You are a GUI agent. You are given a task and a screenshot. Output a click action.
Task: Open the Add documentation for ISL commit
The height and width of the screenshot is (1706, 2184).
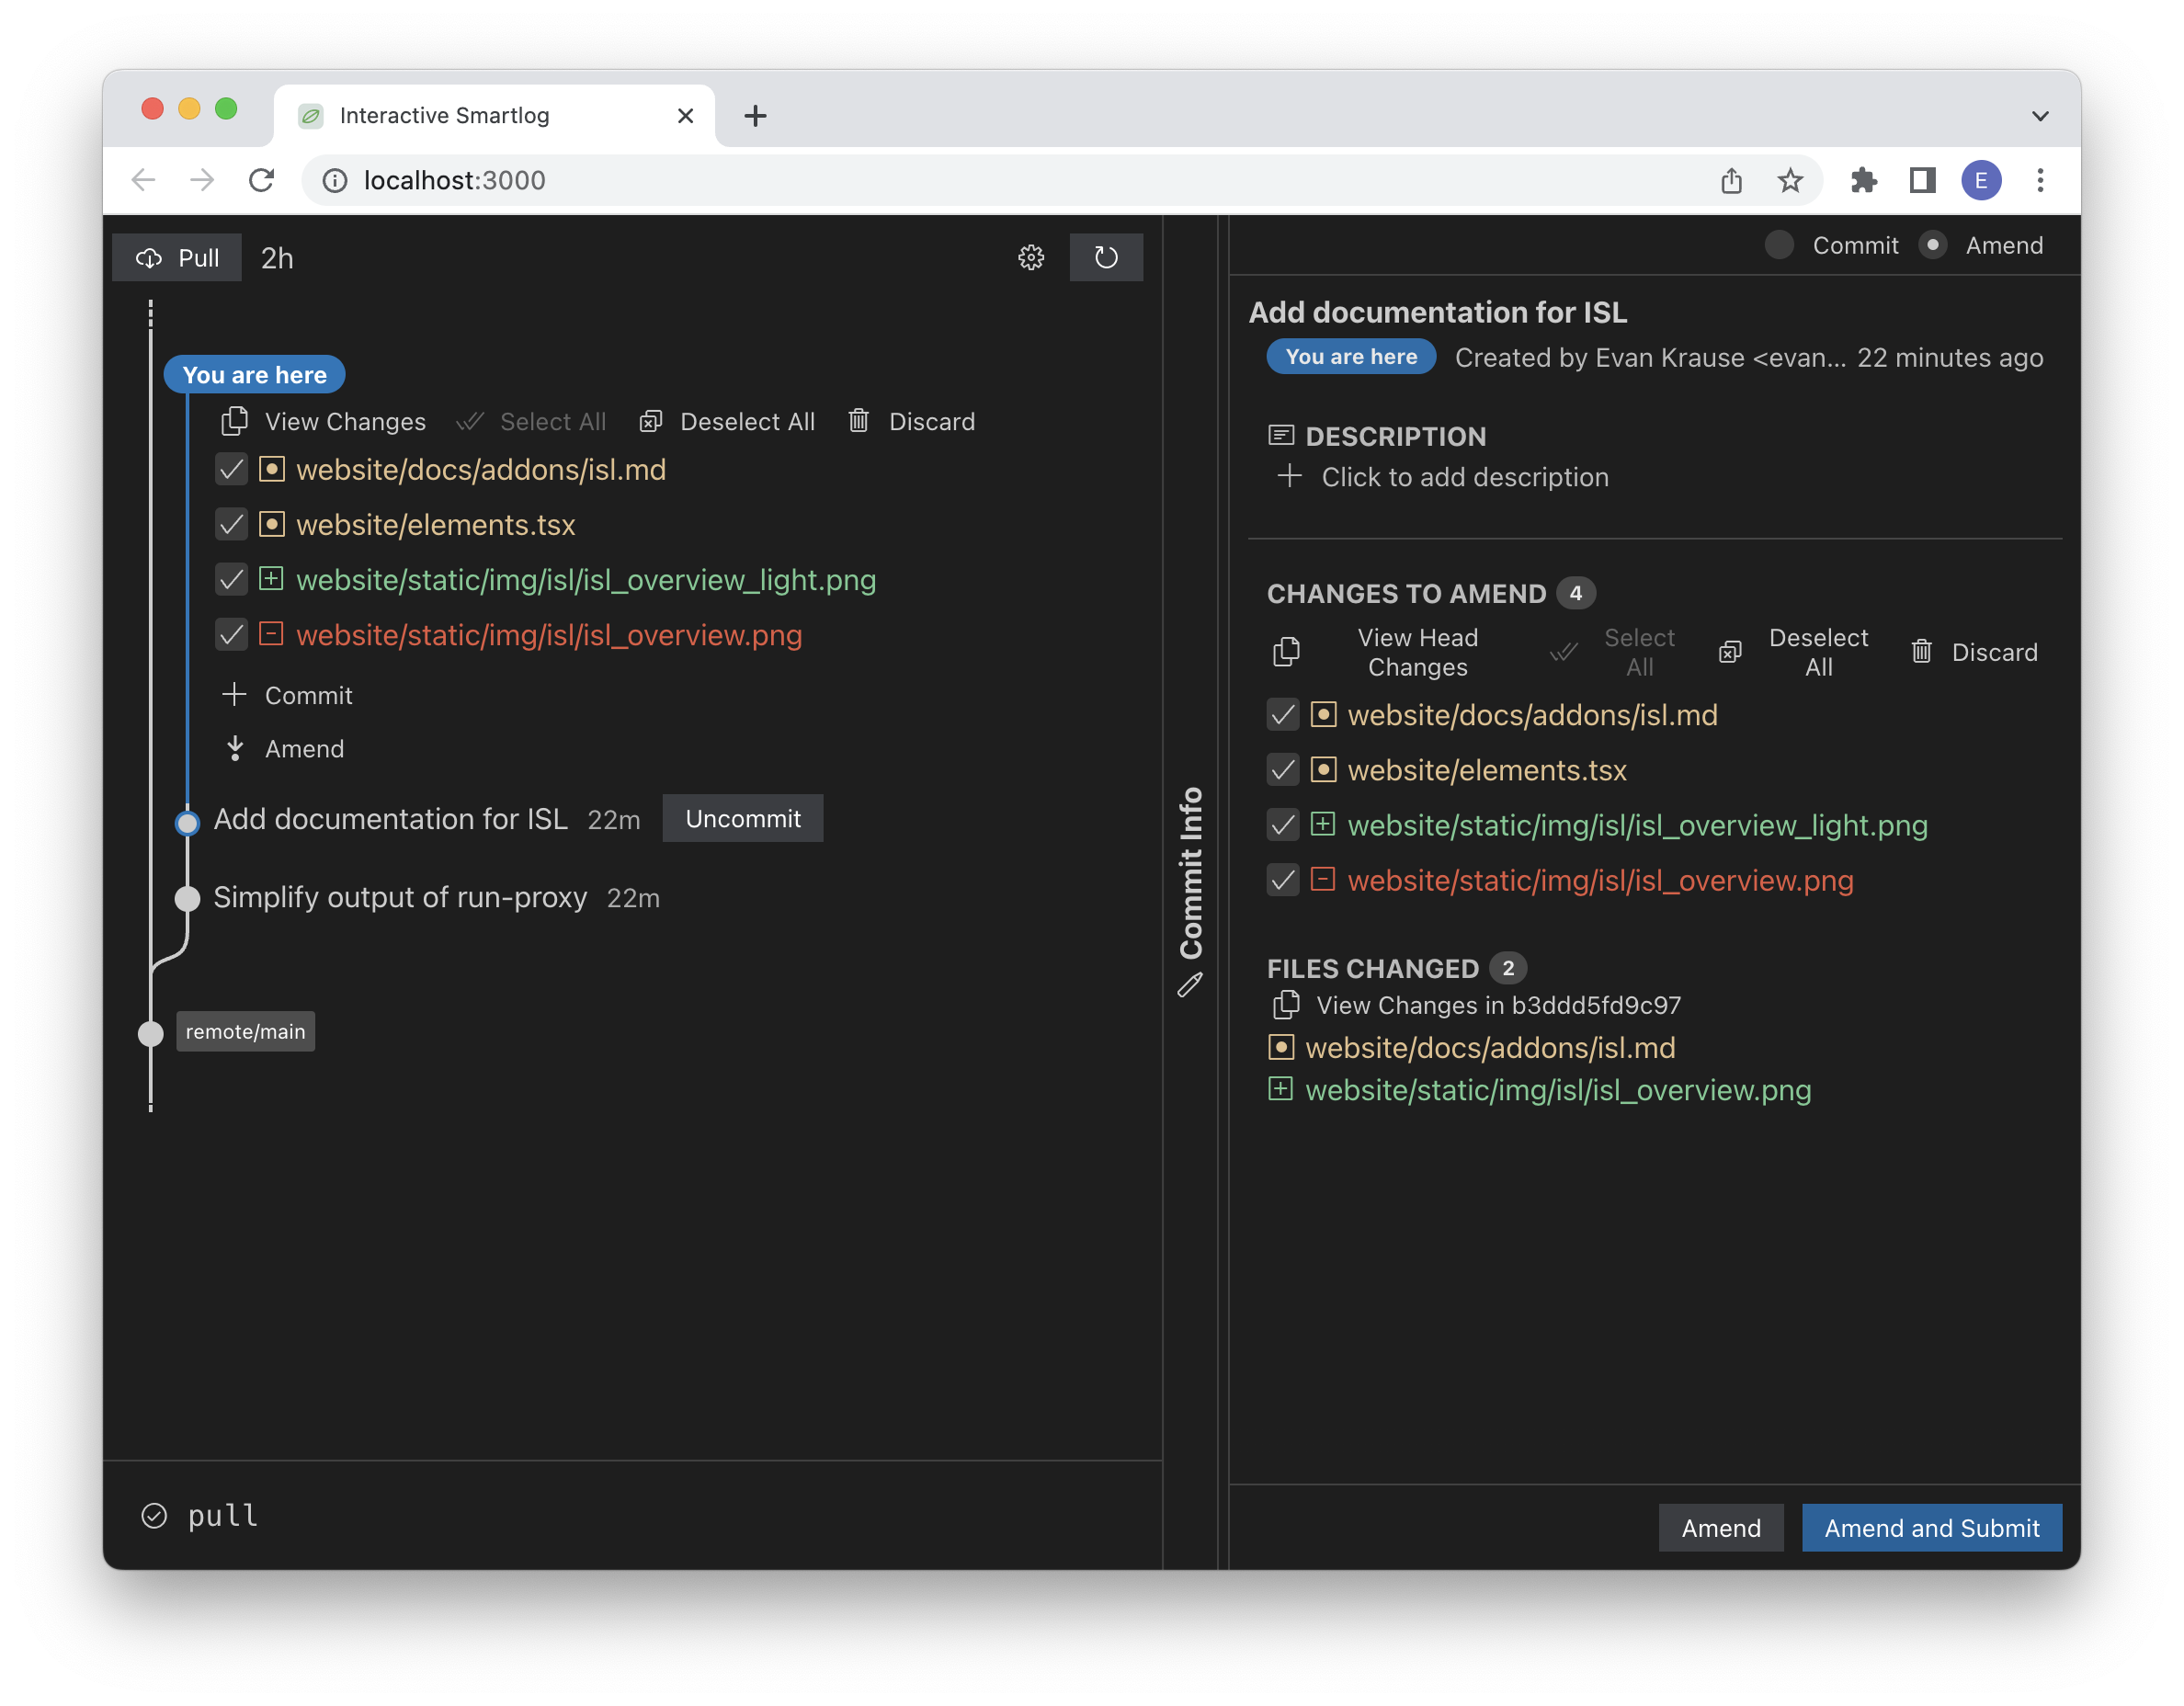point(388,819)
